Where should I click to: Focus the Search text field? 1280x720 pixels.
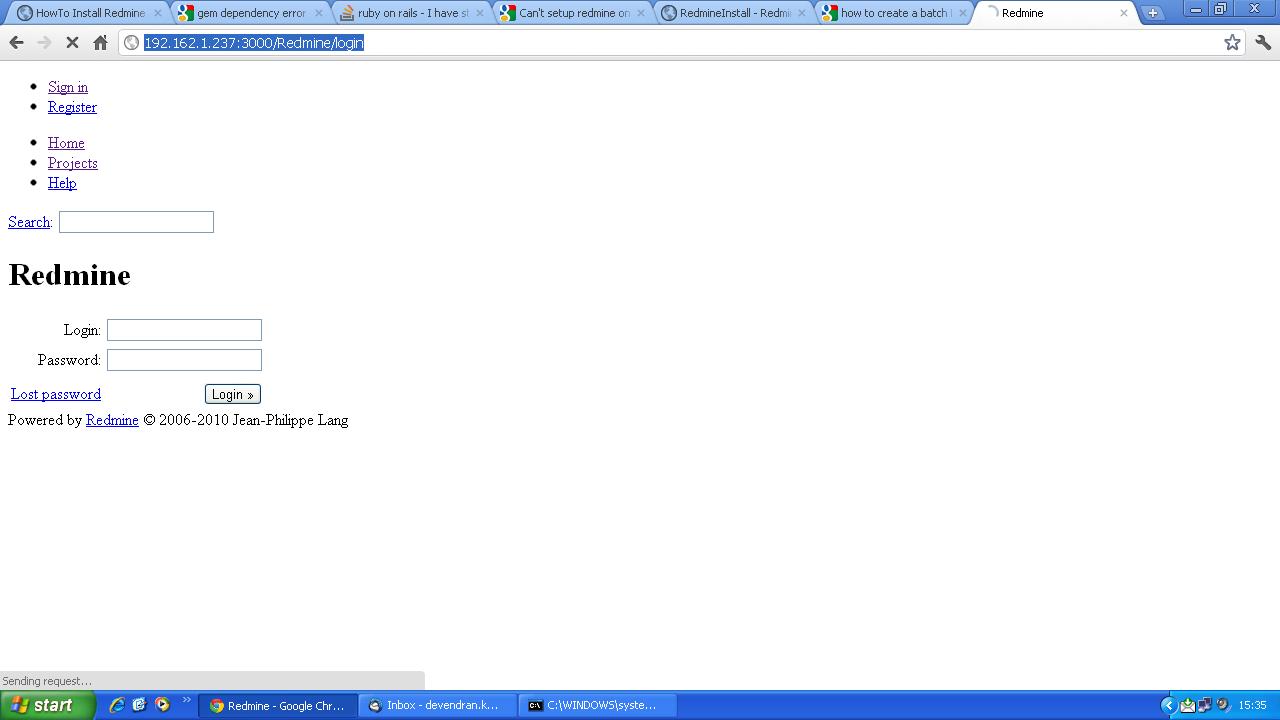coord(136,222)
